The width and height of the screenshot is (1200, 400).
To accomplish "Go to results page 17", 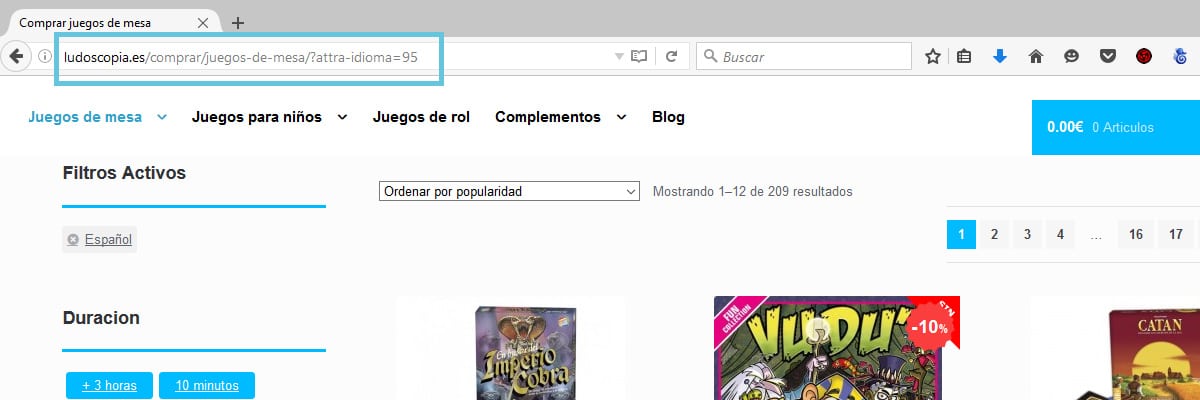I will click(1176, 235).
